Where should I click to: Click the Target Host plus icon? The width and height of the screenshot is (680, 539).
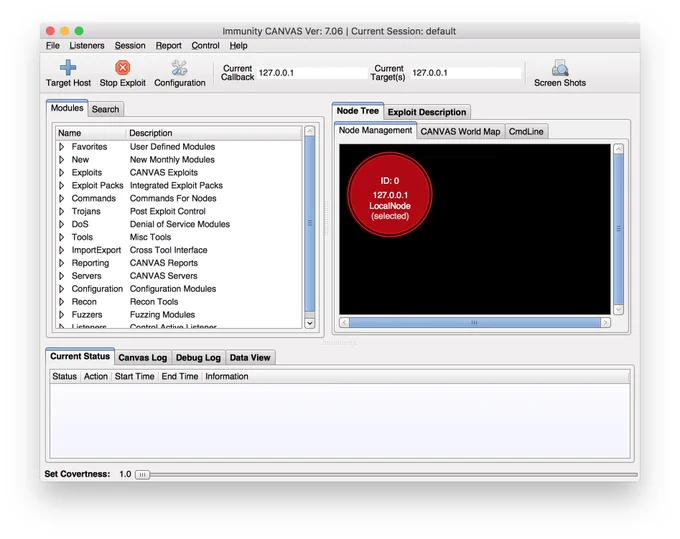click(68, 68)
